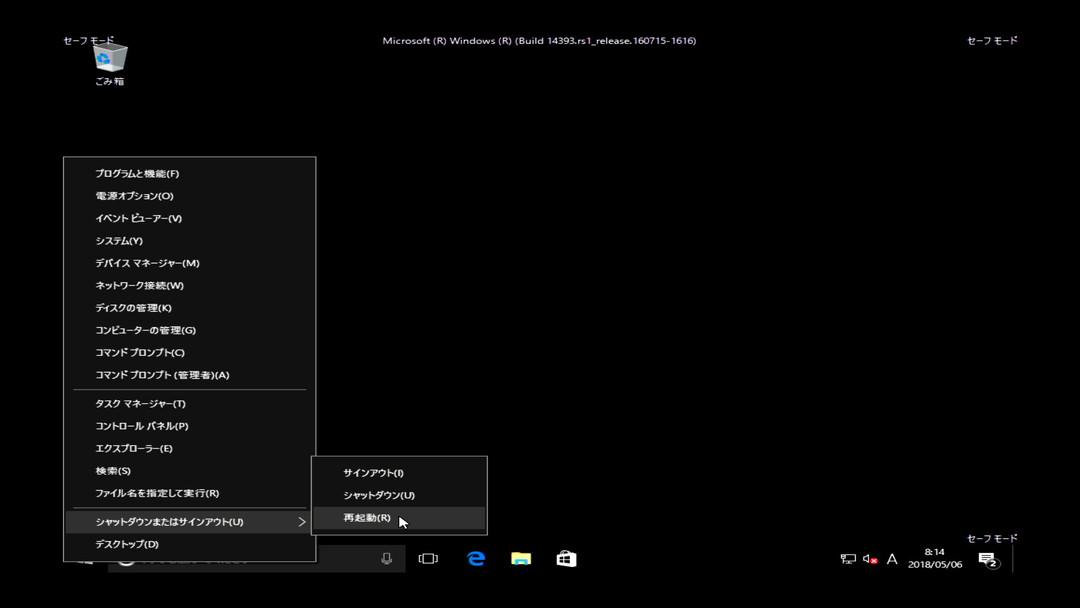Viewport: 1080px width, 608px height.
Task: Click the taskbar clock showing 8:14
Action: click(x=935, y=558)
